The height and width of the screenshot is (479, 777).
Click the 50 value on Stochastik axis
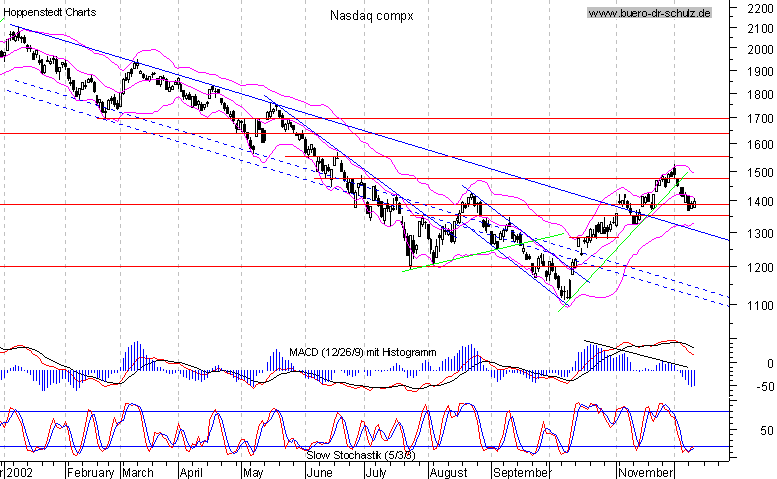767,430
